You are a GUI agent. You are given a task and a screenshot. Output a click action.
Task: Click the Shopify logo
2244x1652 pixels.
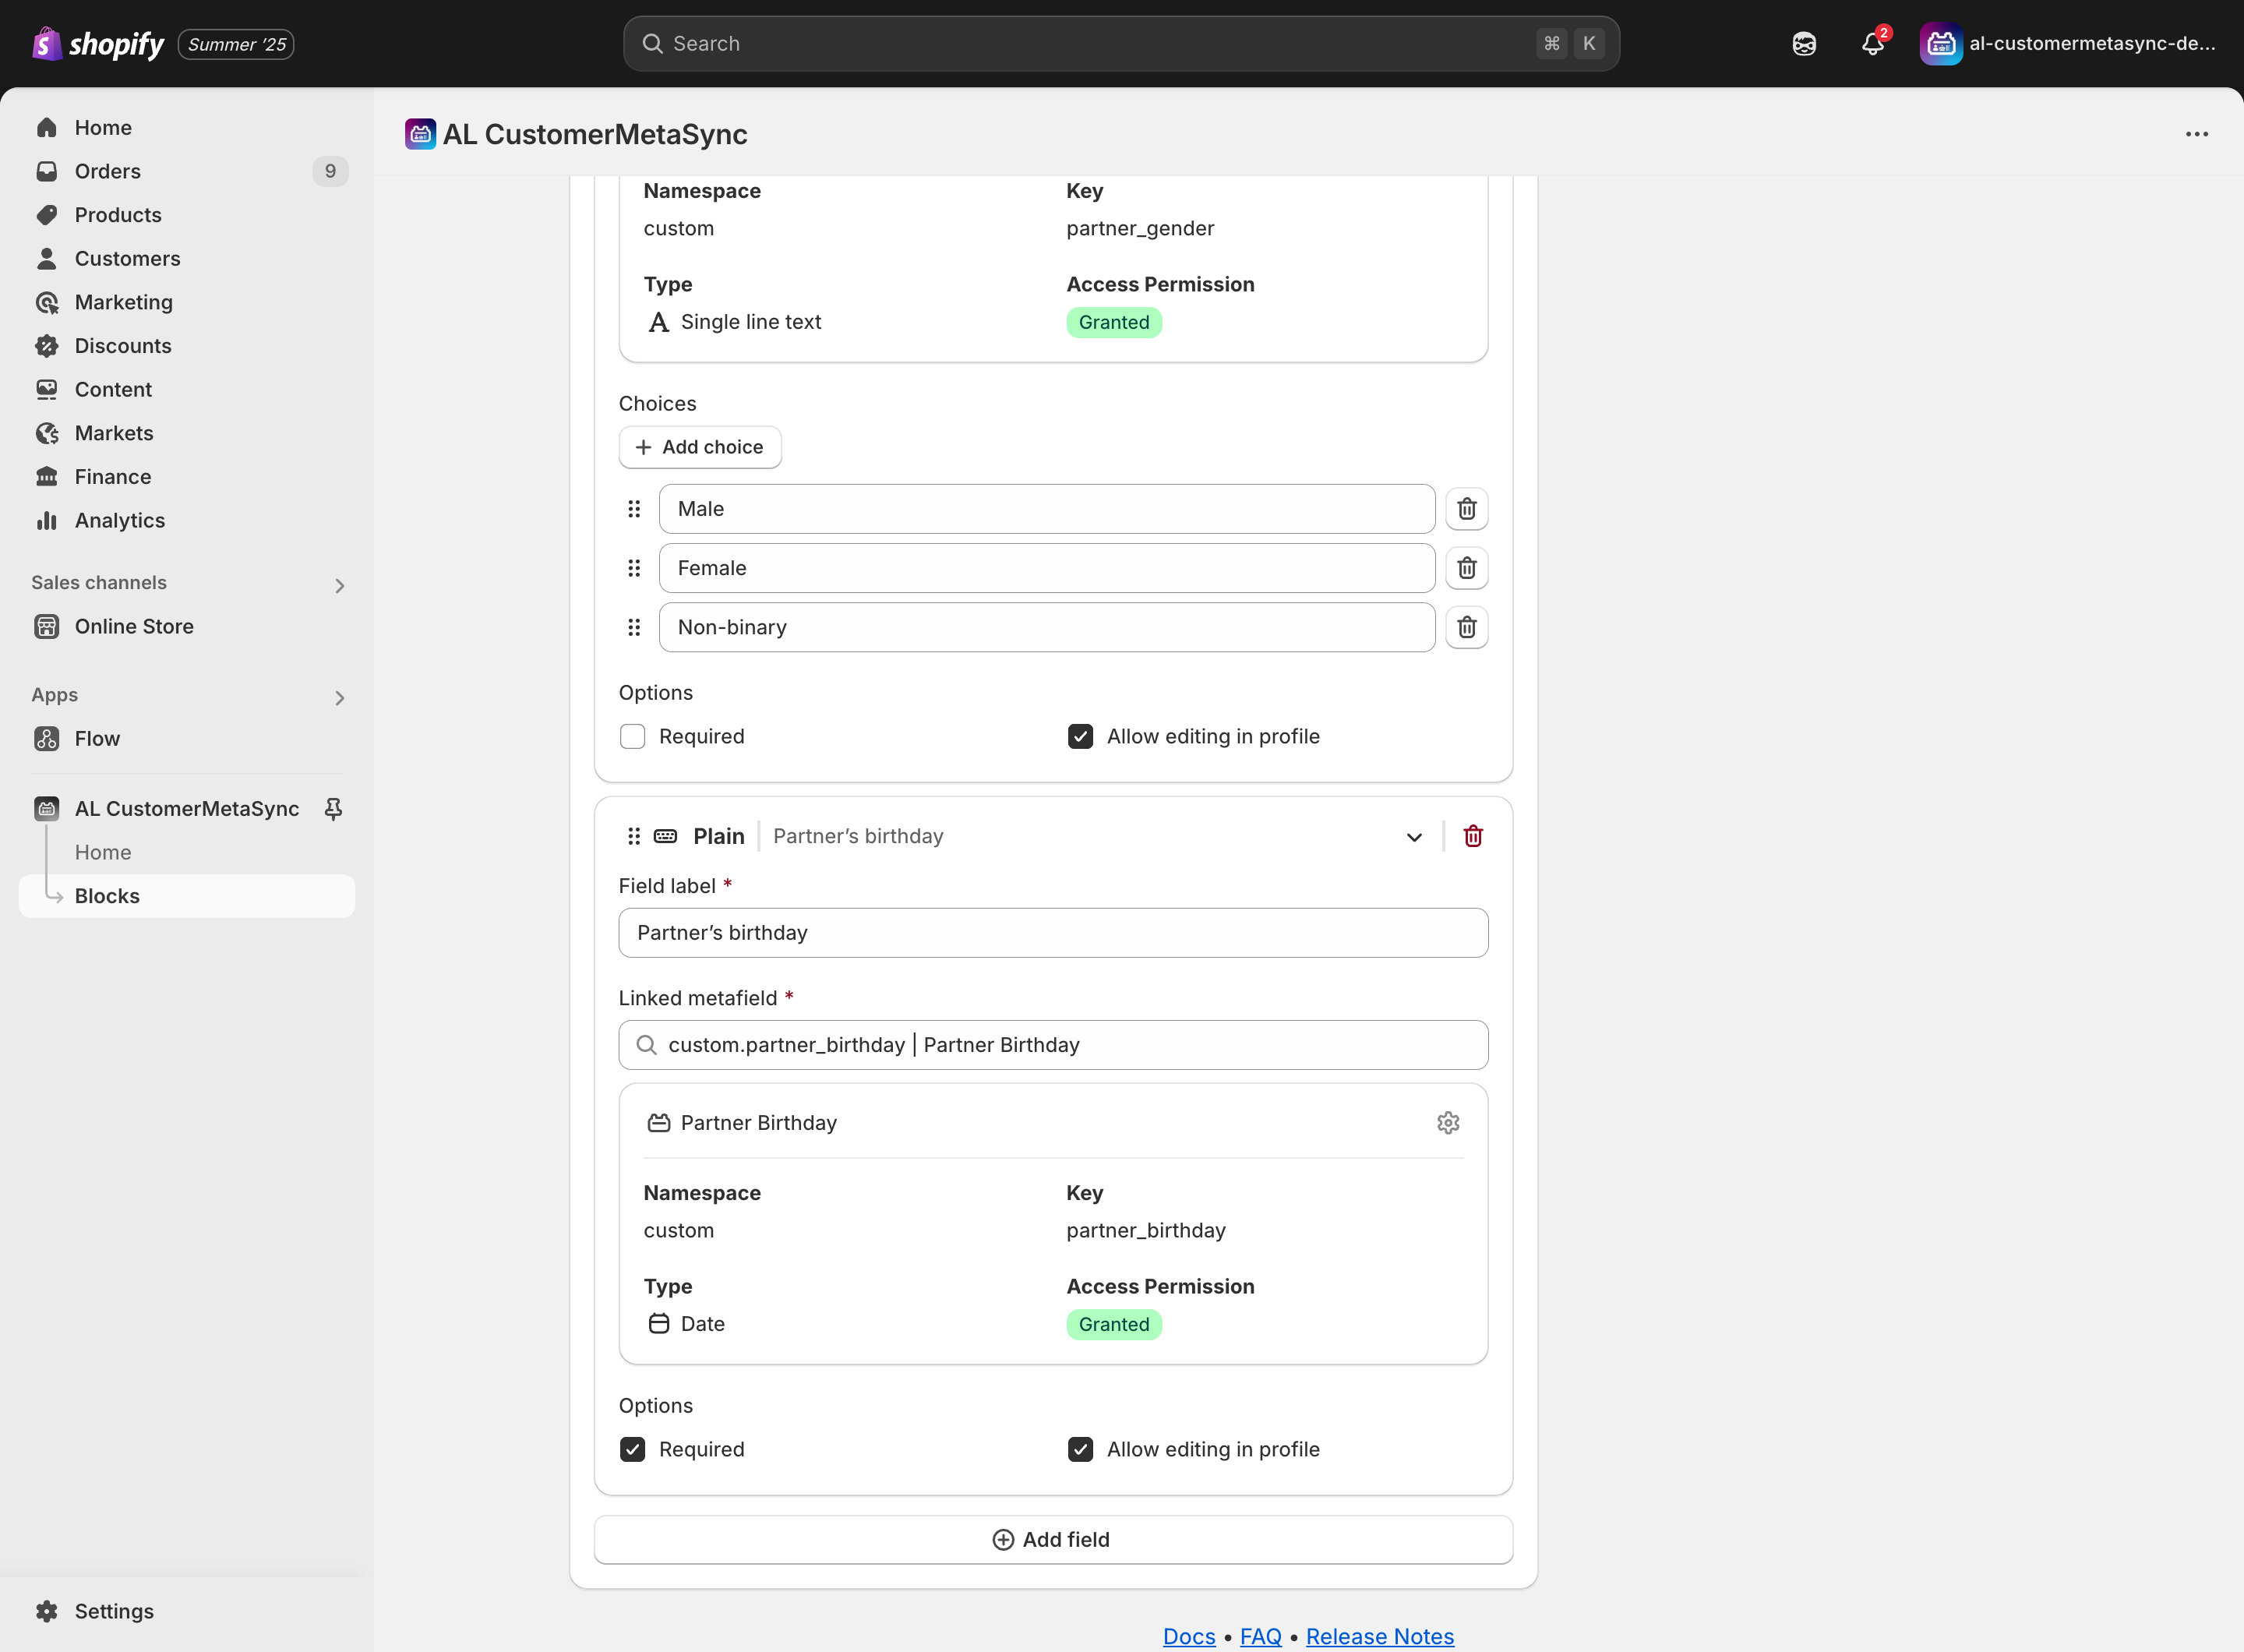click(x=98, y=44)
